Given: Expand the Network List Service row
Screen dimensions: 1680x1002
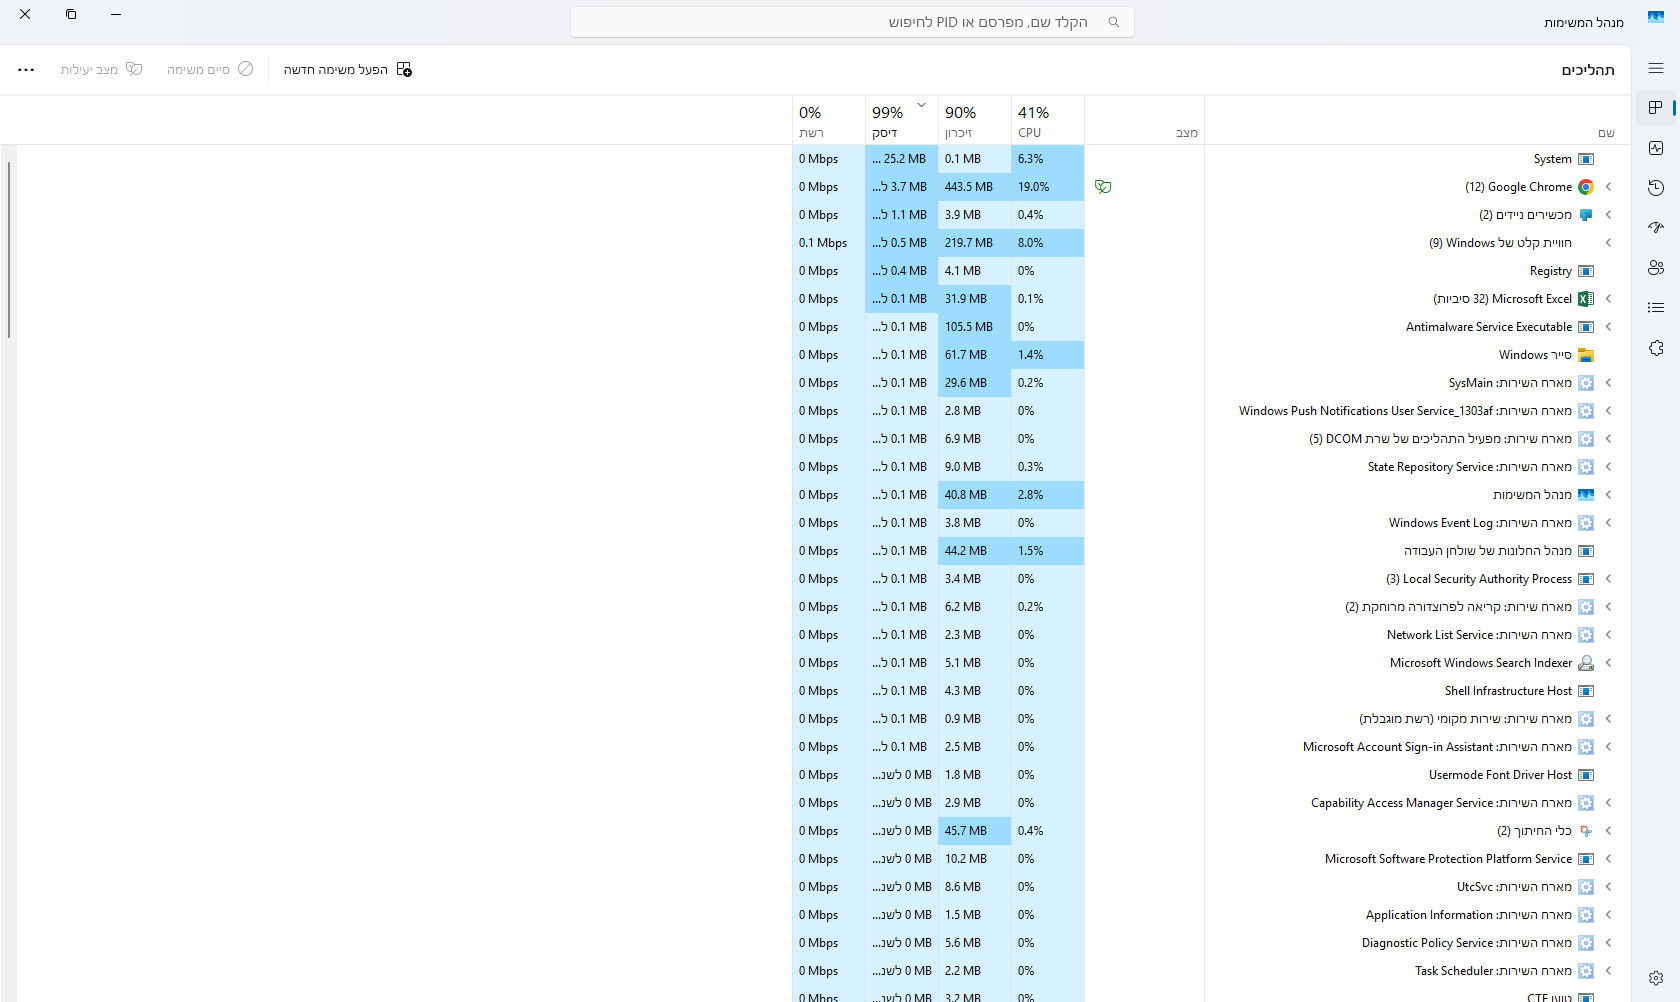Looking at the screenshot, I should point(1609,635).
